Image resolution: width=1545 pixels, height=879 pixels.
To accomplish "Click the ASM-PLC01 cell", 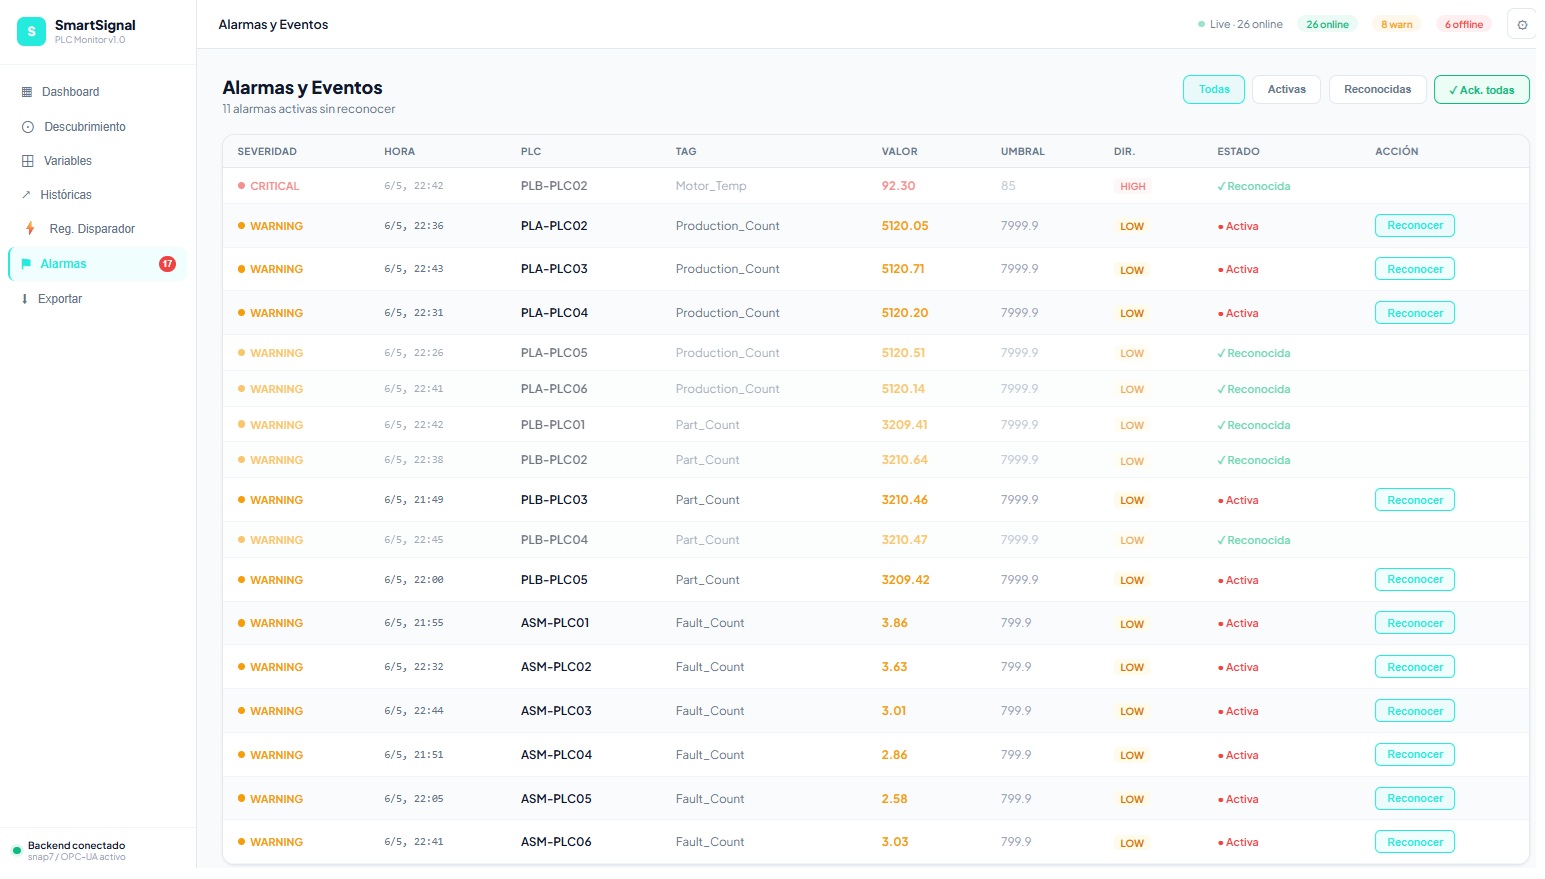I will [x=555, y=623].
